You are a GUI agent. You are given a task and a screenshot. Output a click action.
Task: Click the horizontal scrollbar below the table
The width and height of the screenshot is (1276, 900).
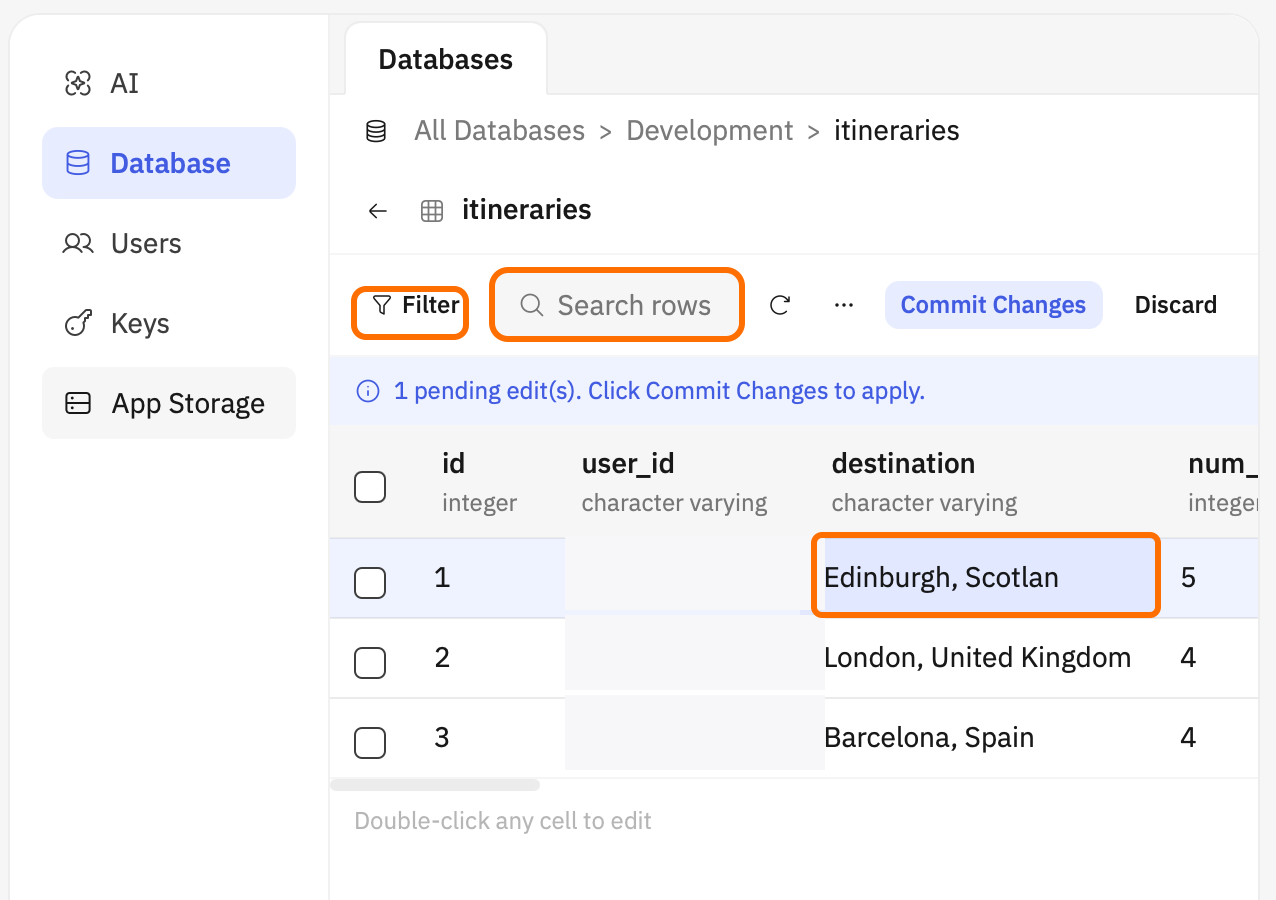435,785
